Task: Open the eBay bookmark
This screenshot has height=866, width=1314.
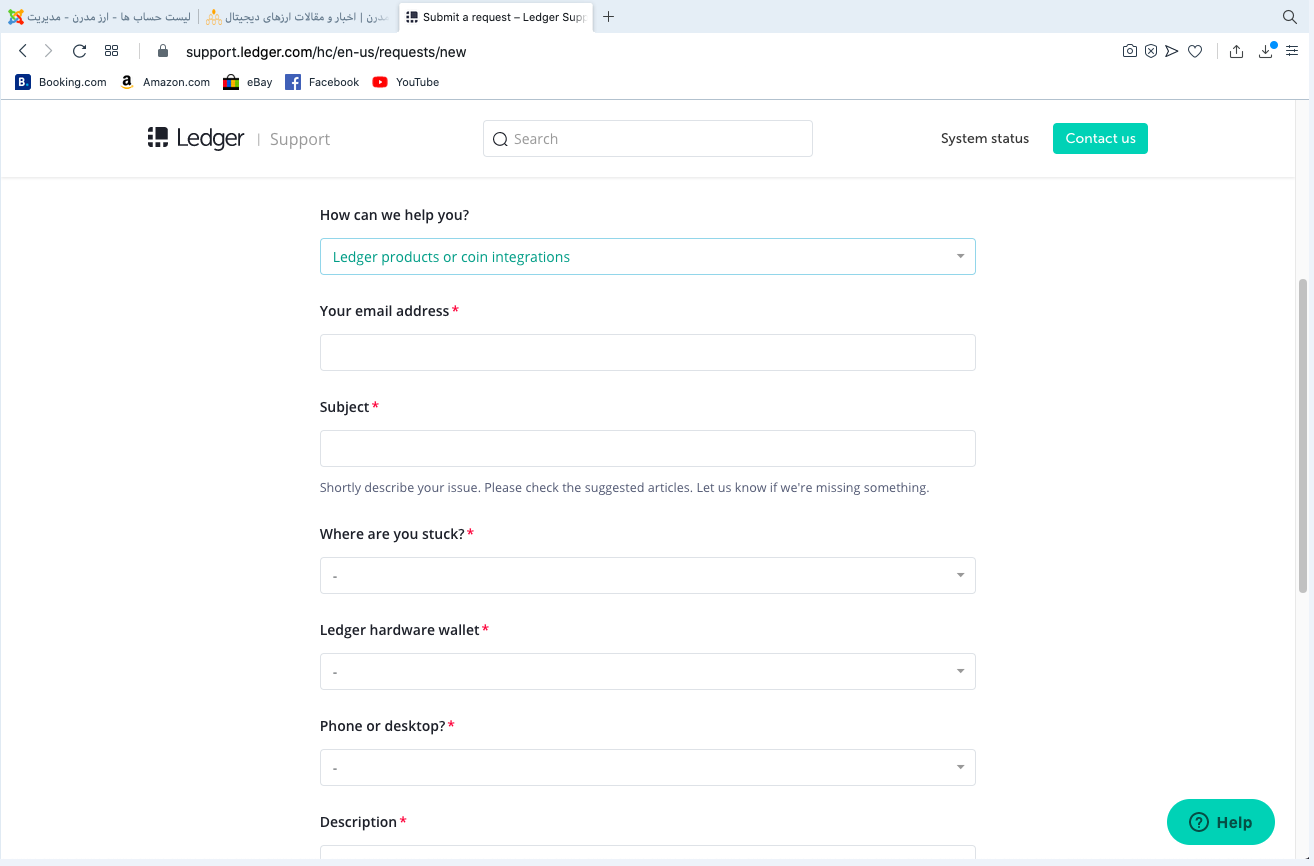Action: (x=248, y=82)
